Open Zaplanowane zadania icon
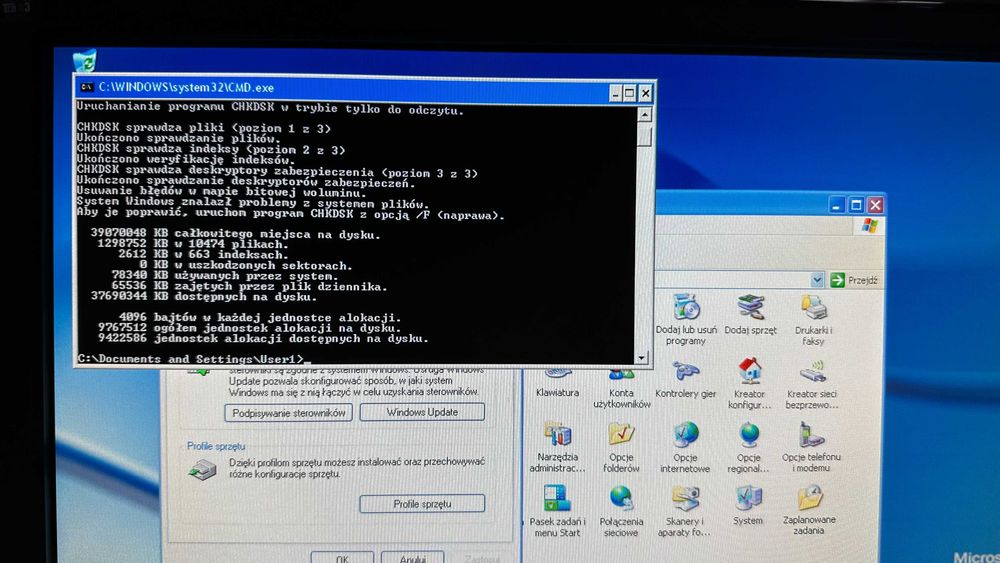 point(809,509)
